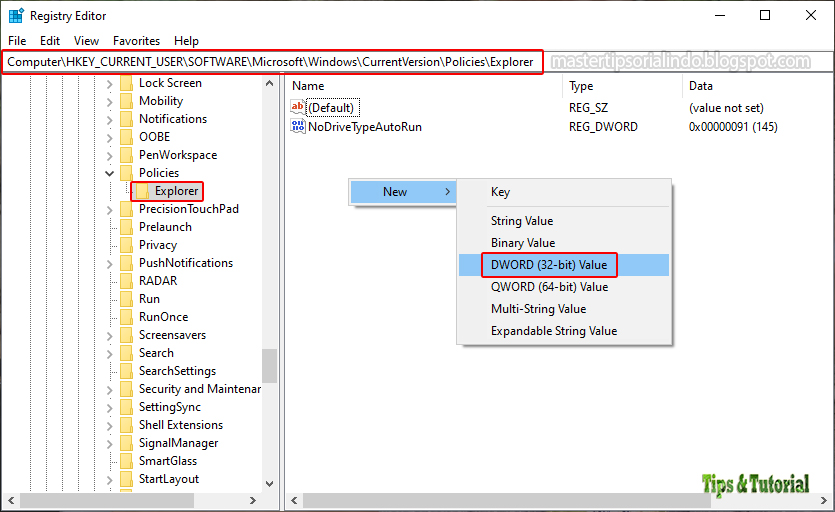Click the (Default) string value icon
835x512 pixels.
tap(298, 107)
